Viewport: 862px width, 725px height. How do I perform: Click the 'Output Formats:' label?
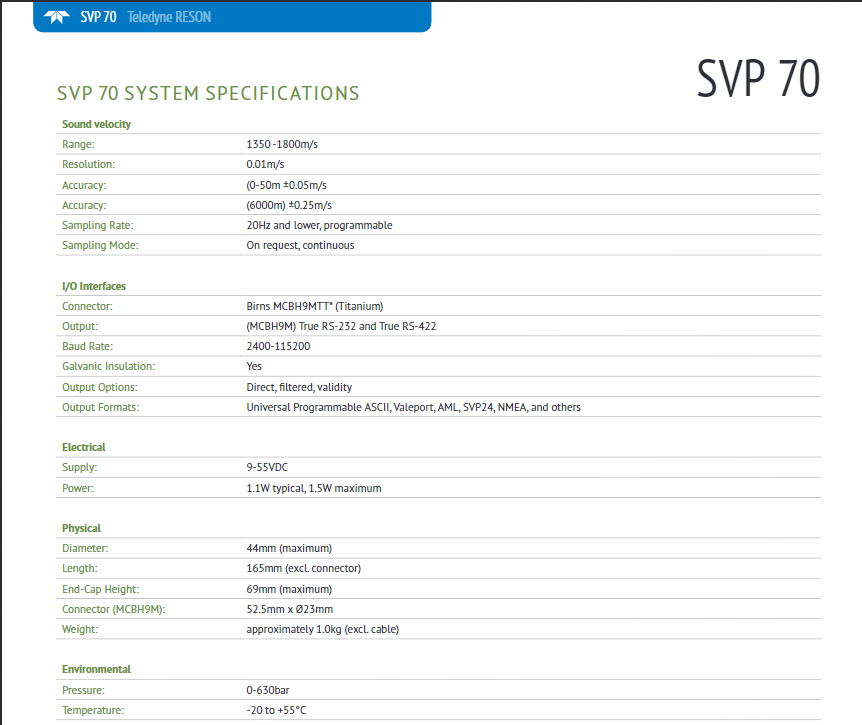point(100,407)
